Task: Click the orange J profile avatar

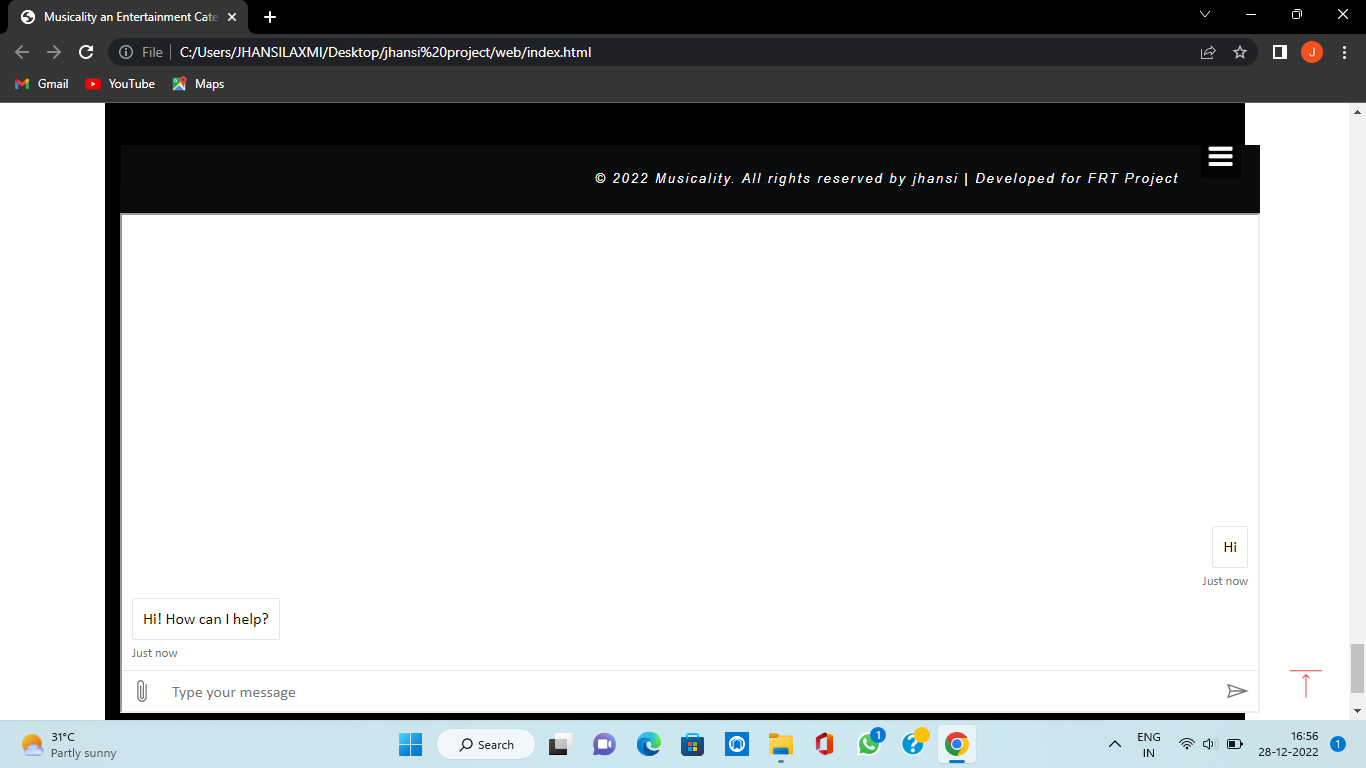Action: [1311, 52]
